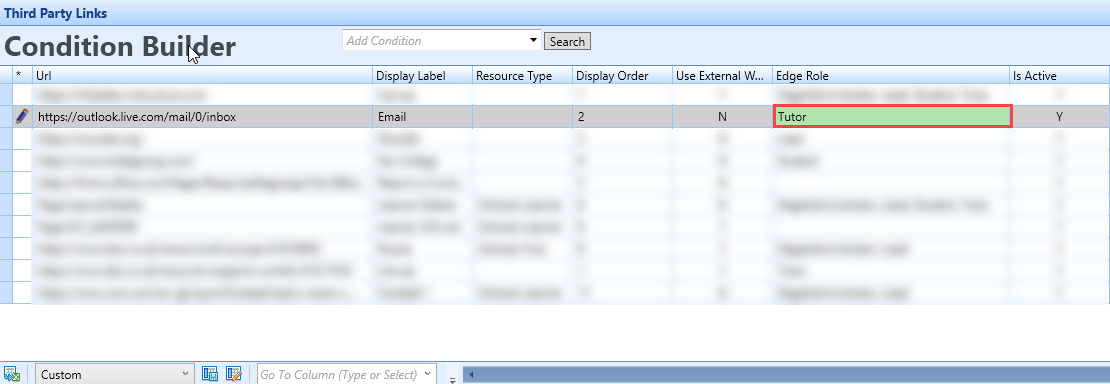Open the Custom layout dropdown
This screenshot has height=384, width=1110.
pyautogui.click(x=115, y=374)
